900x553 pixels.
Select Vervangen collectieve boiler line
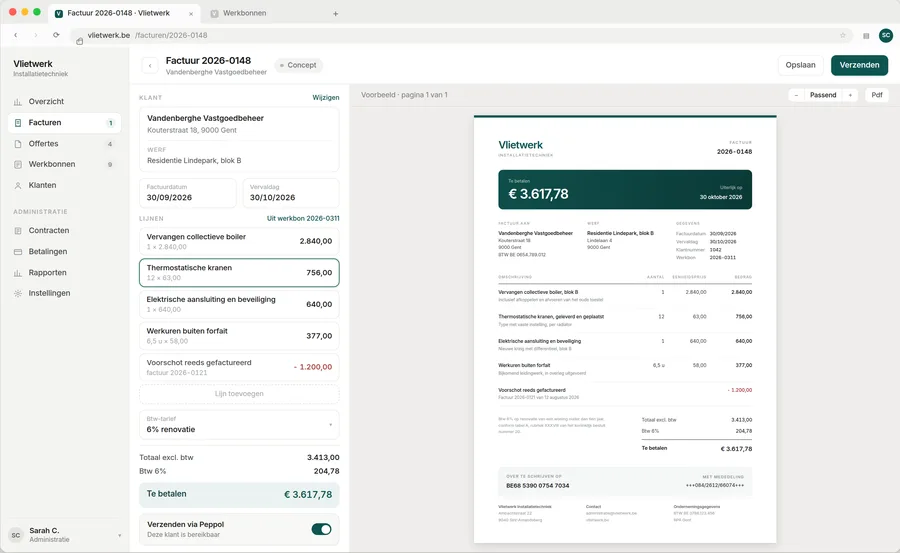pos(239,241)
